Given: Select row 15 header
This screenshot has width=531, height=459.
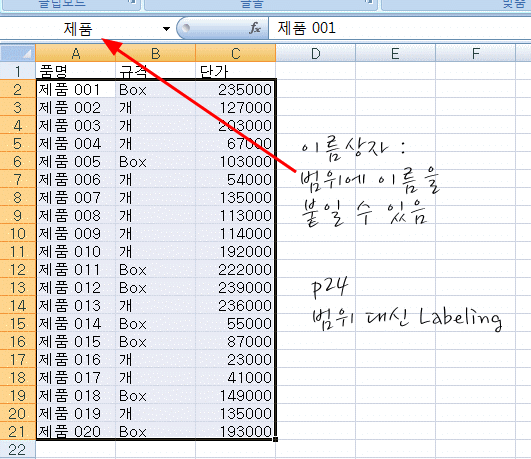Looking at the screenshot, I should 18,323.
